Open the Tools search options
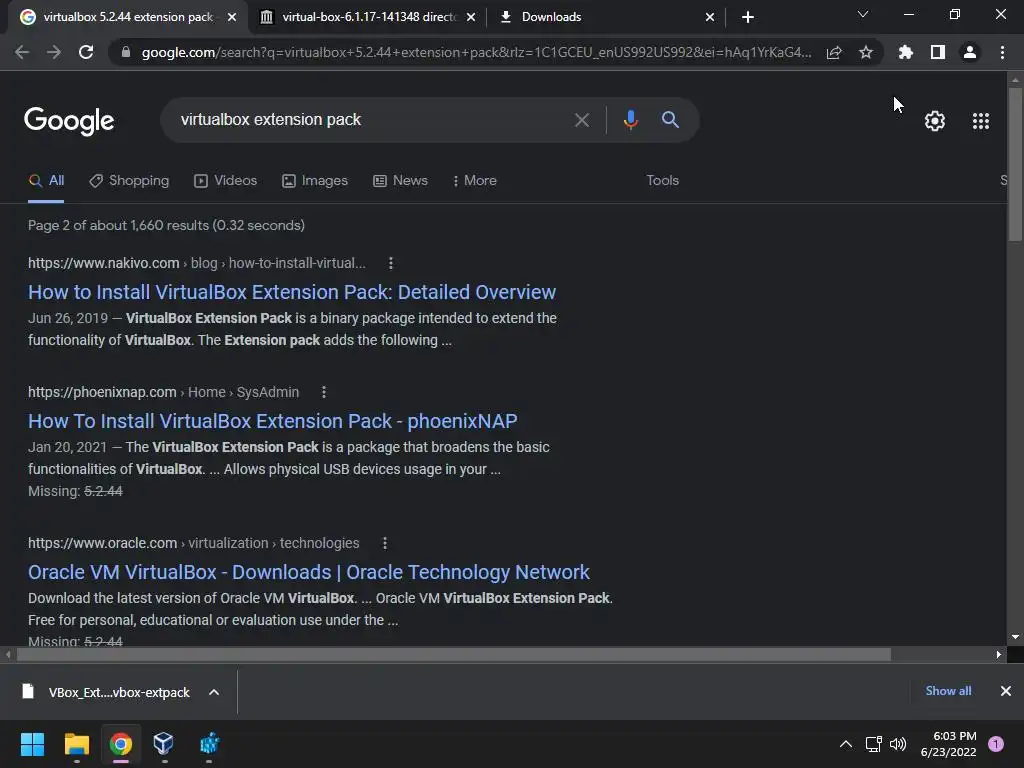1024x768 pixels. pyautogui.click(x=662, y=181)
